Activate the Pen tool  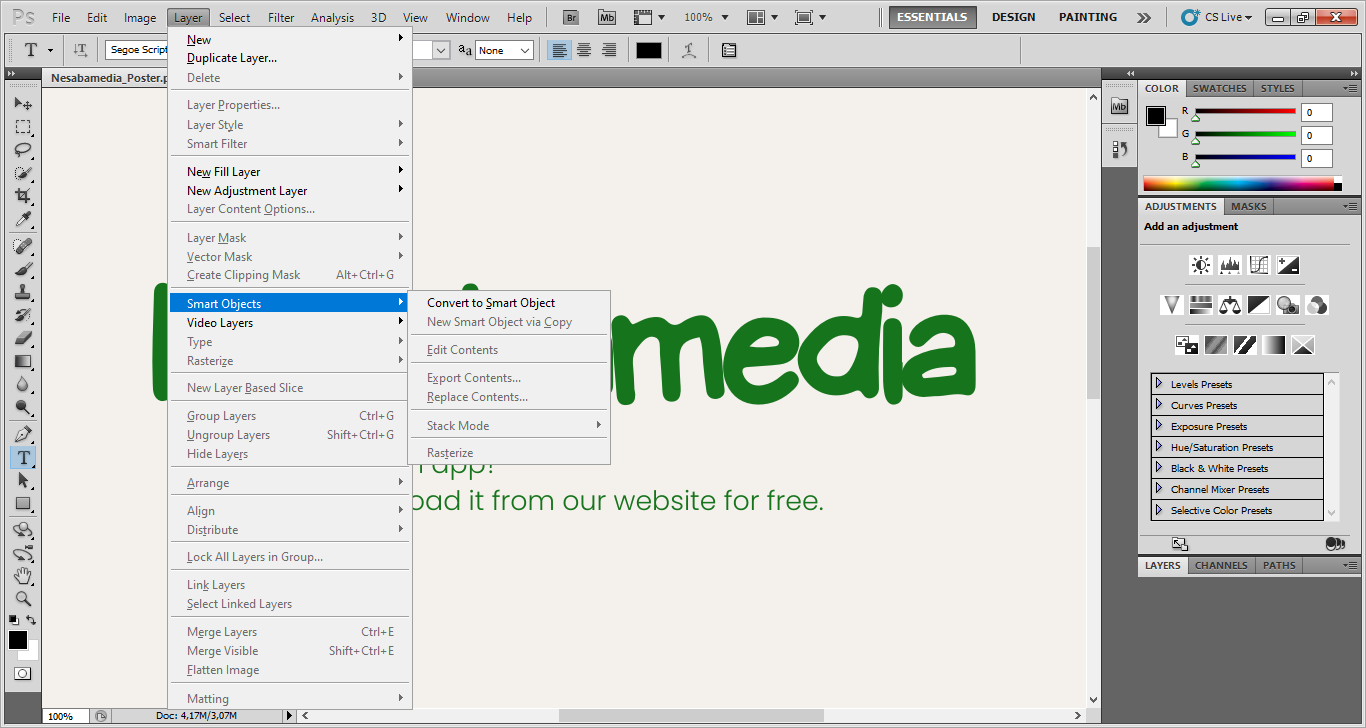click(22, 434)
